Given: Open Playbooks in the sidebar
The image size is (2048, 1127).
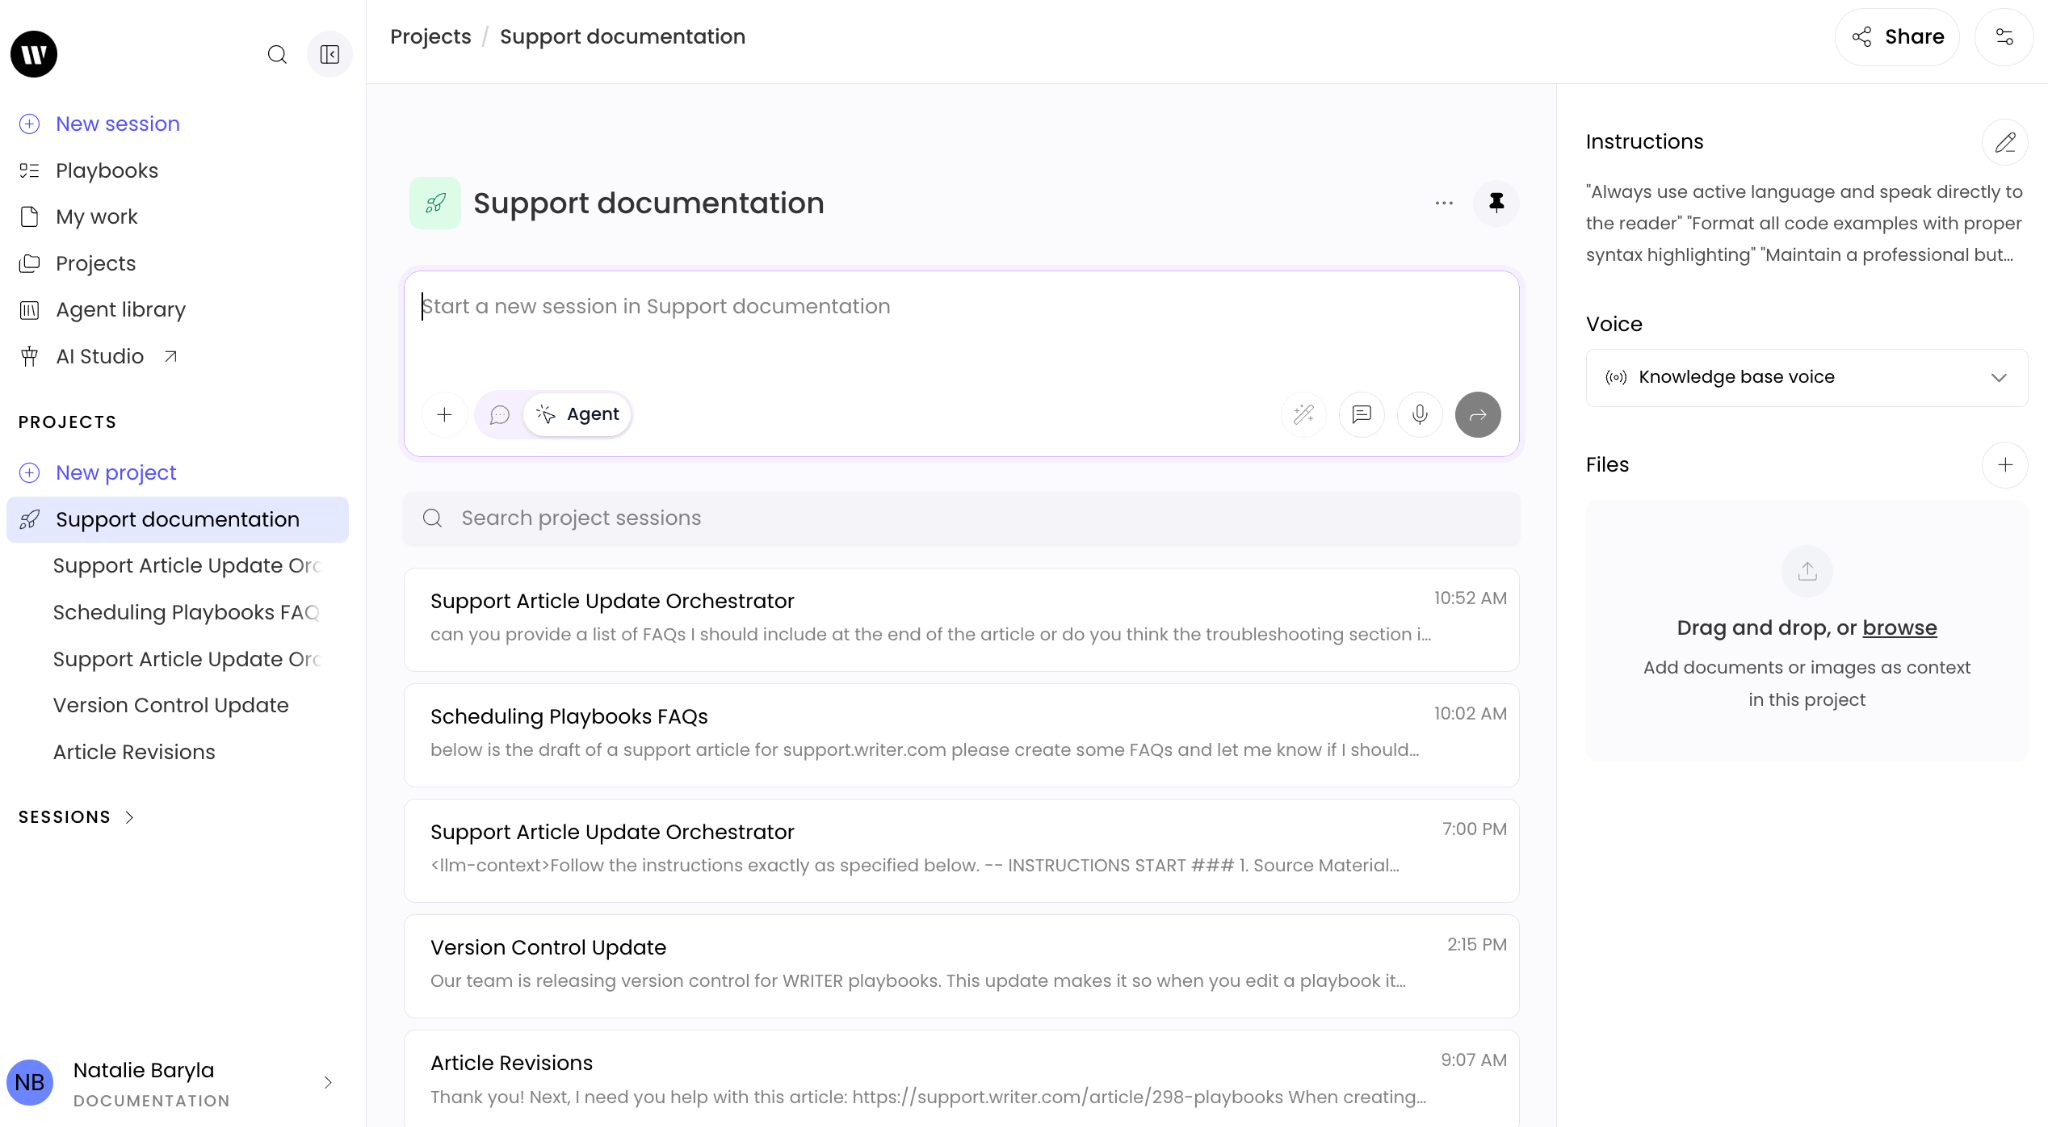Looking at the screenshot, I should (106, 171).
